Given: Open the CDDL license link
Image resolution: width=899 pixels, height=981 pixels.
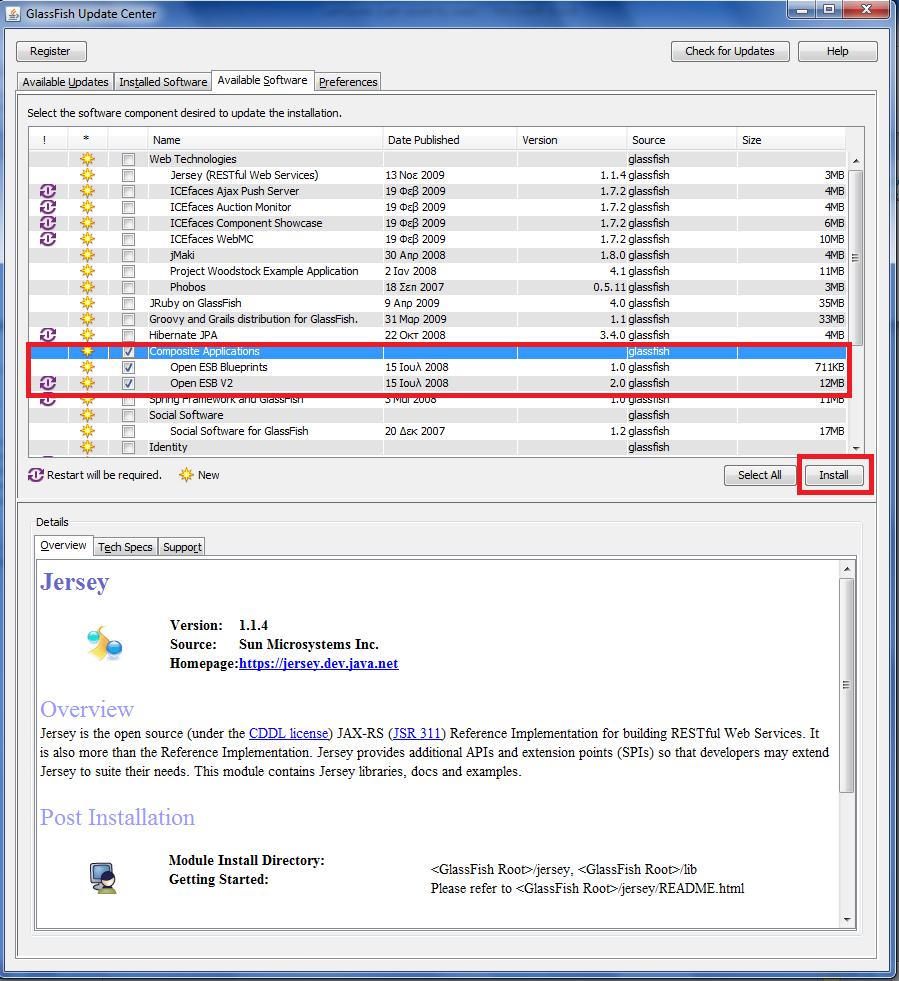Looking at the screenshot, I should tap(288, 733).
